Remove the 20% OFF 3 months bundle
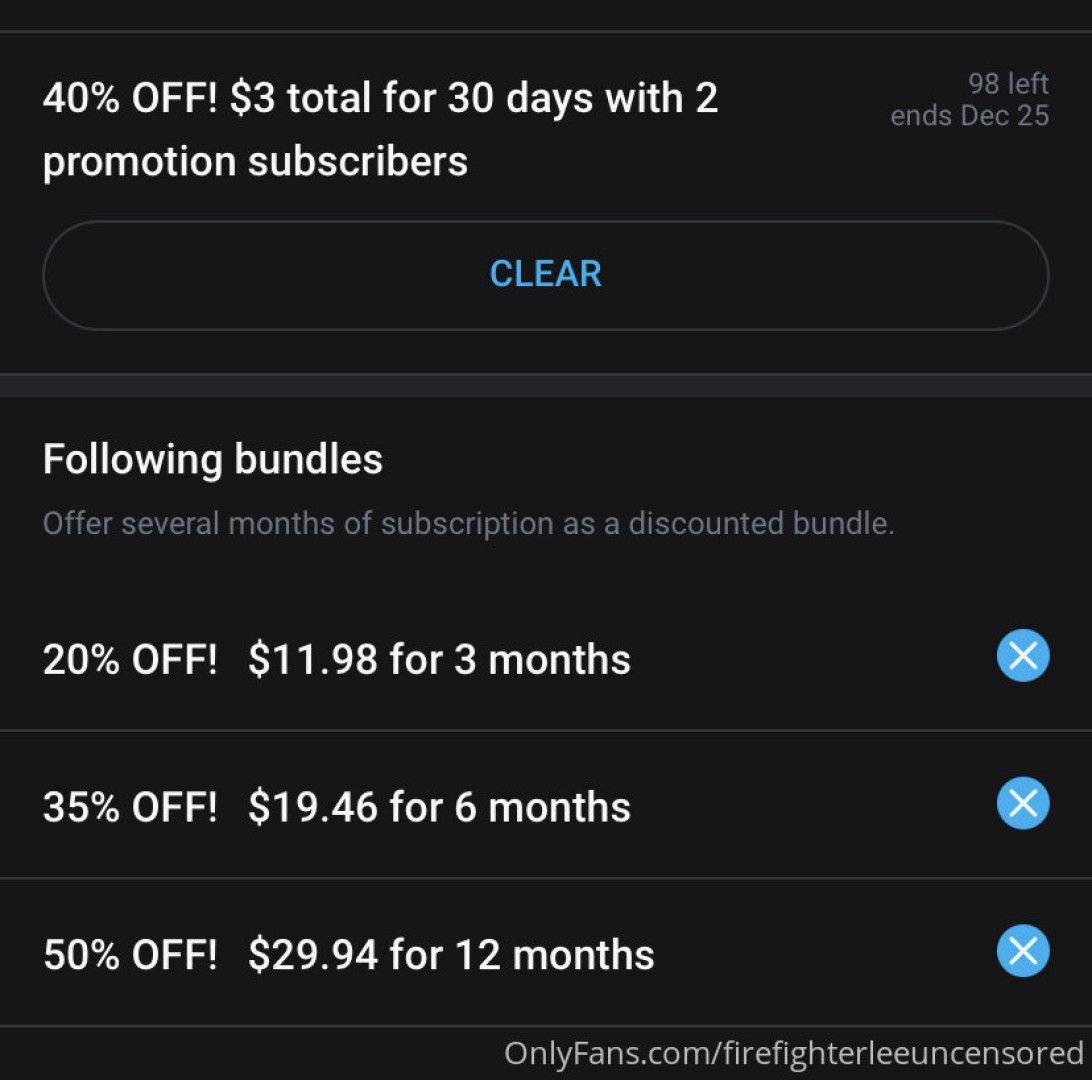 [x=1022, y=656]
